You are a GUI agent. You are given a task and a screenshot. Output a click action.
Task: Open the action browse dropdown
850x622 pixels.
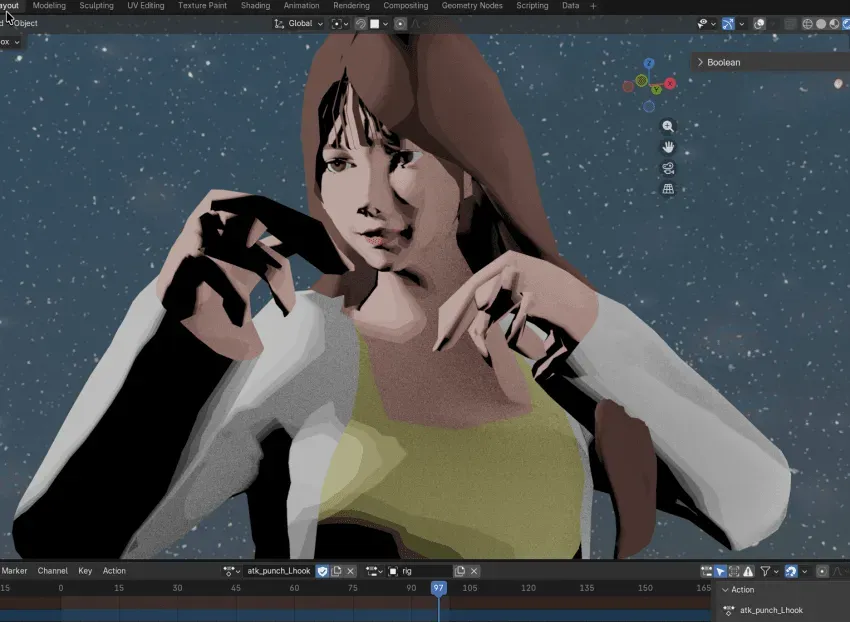pyautogui.click(x=231, y=571)
